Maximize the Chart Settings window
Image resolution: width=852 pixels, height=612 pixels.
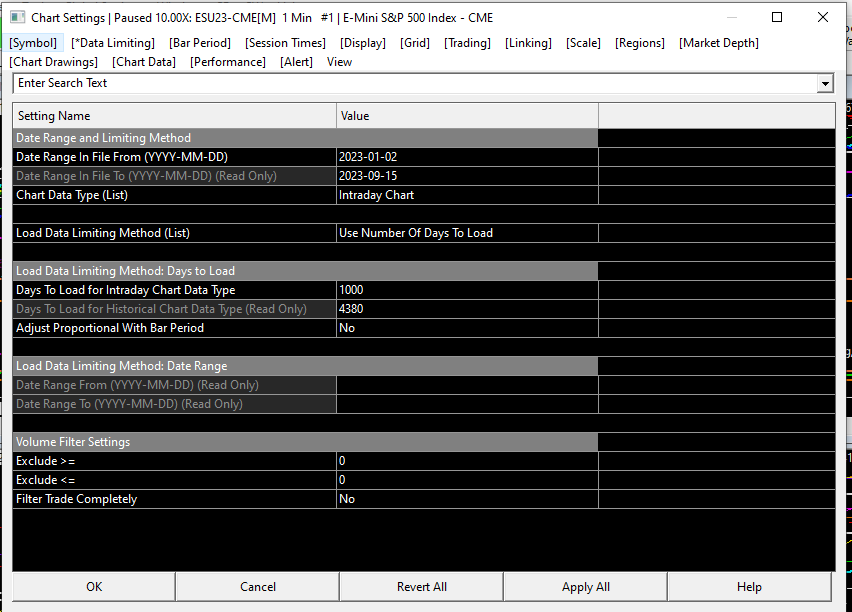[x=777, y=17]
